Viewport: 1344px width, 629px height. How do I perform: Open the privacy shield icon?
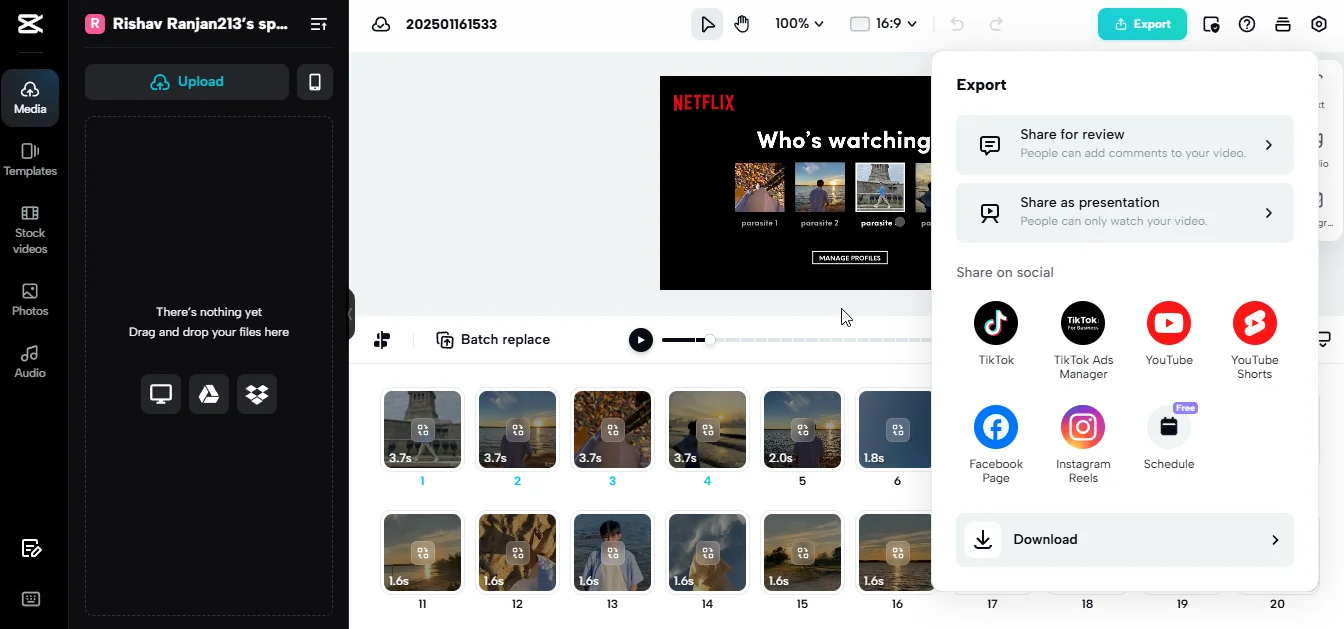1211,24
